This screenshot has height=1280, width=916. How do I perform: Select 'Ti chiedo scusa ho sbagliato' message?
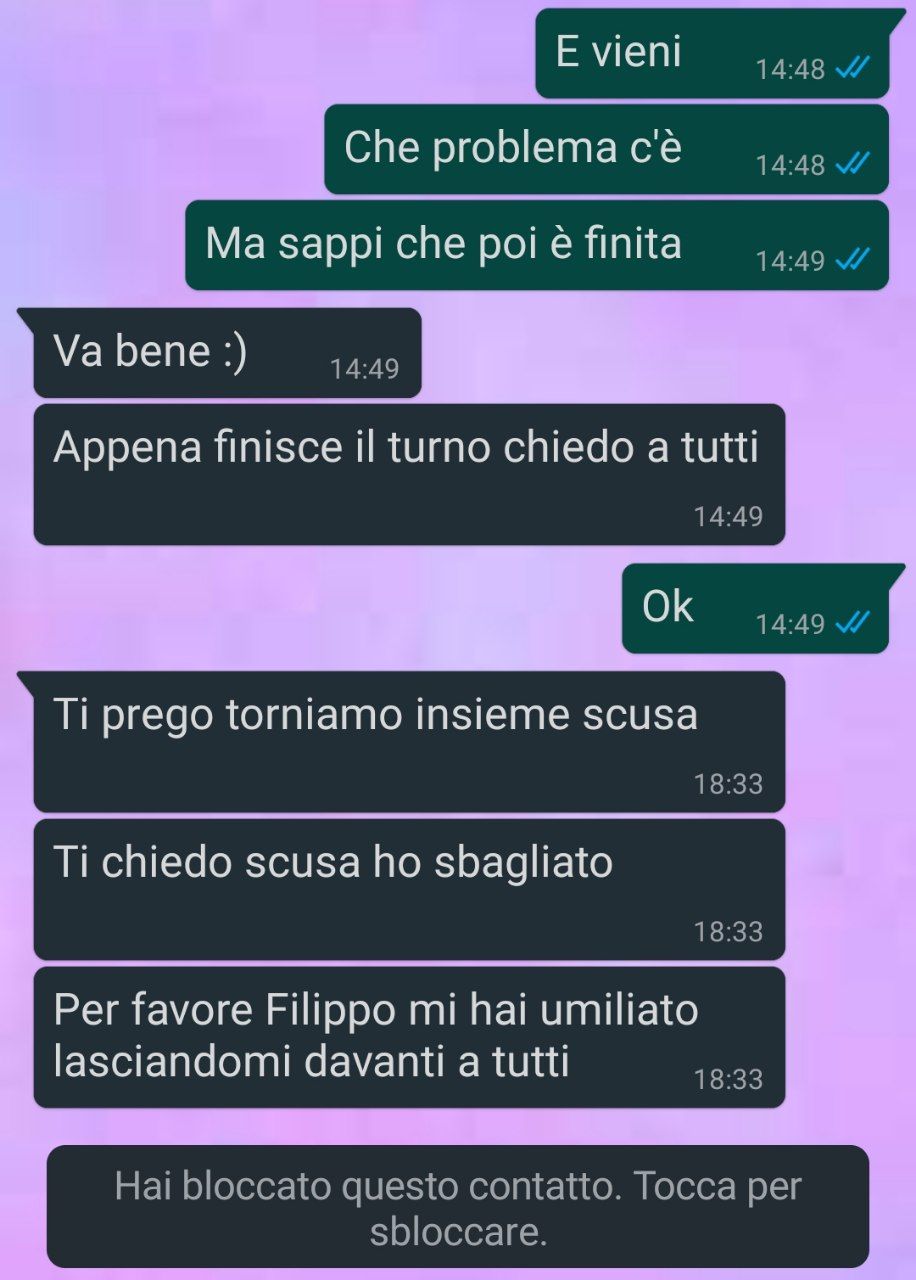tap(409, 889)
